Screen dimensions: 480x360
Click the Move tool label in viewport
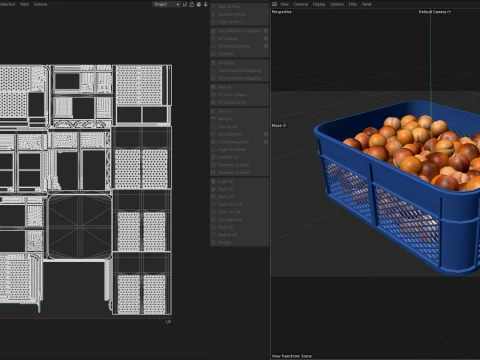coord(279,125)
